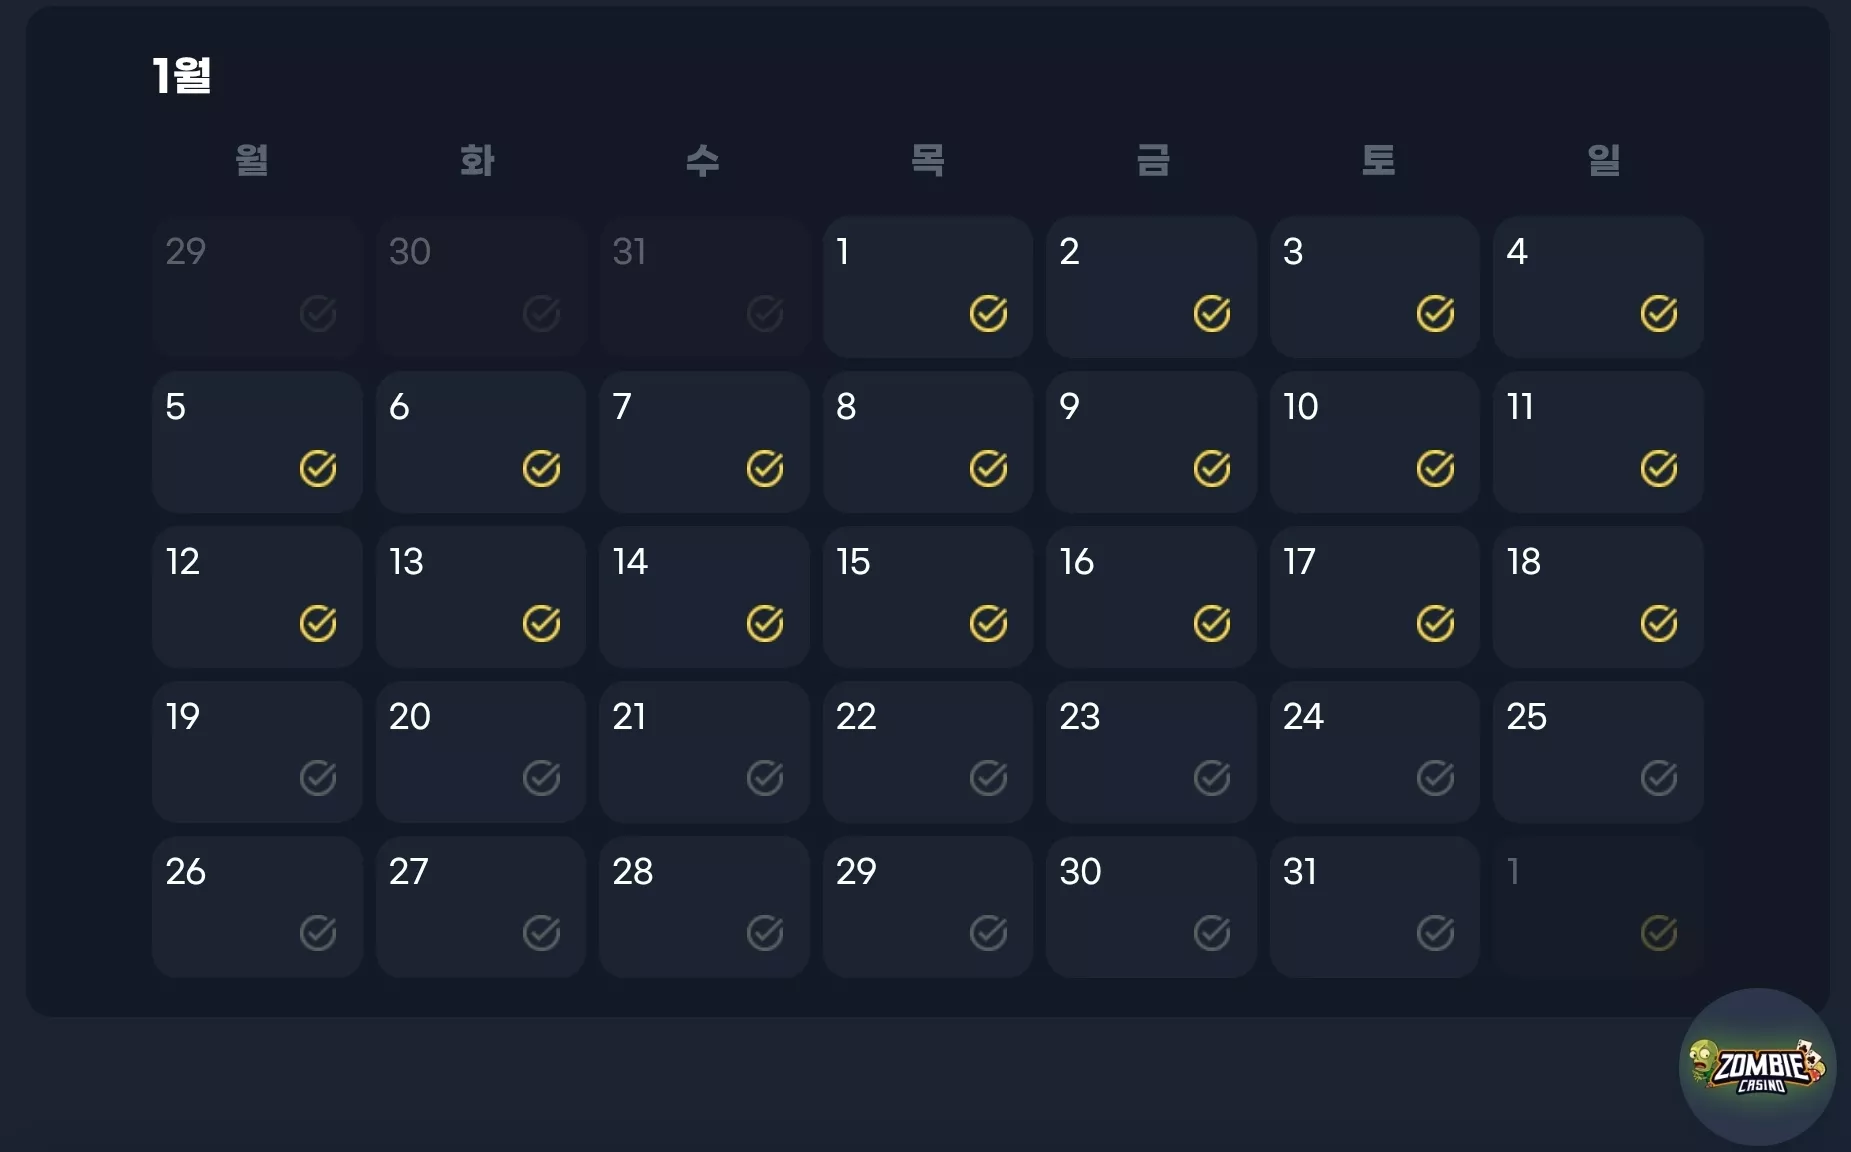
Task: Click the 1월 month title
Action: click(182, 76)
